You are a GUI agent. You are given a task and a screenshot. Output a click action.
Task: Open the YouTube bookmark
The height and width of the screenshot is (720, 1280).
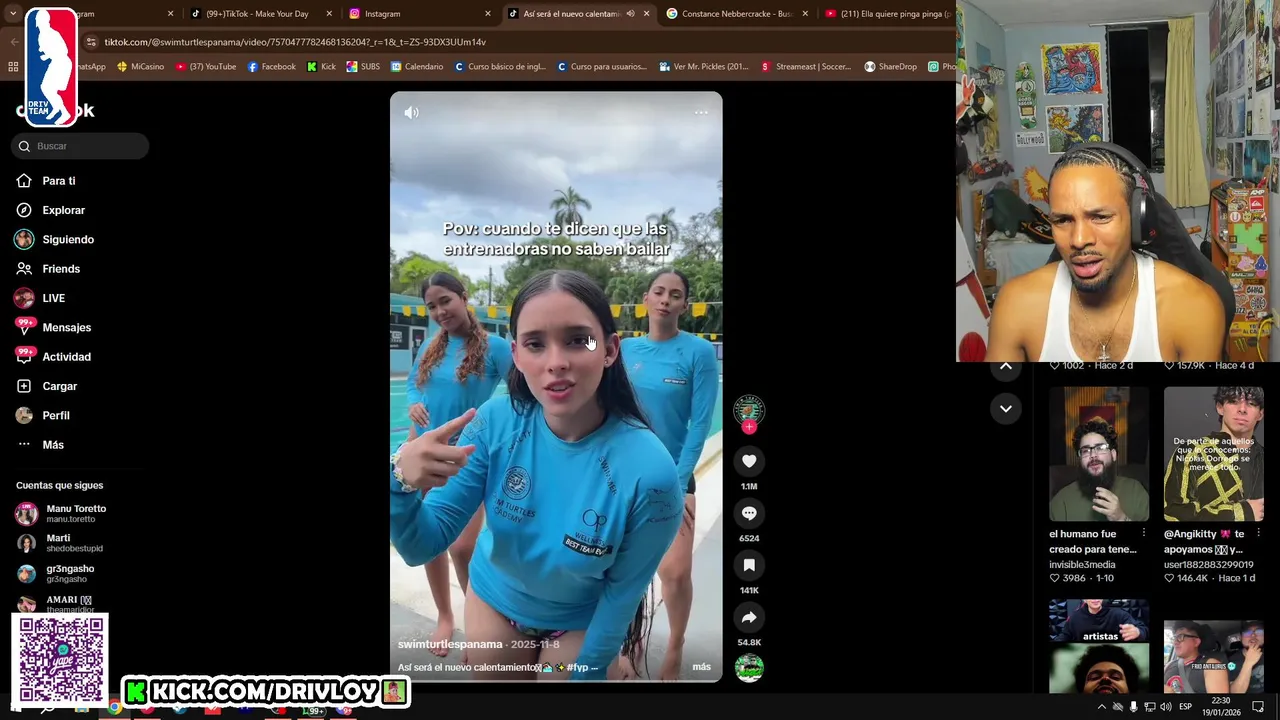(x=206, y=67)
